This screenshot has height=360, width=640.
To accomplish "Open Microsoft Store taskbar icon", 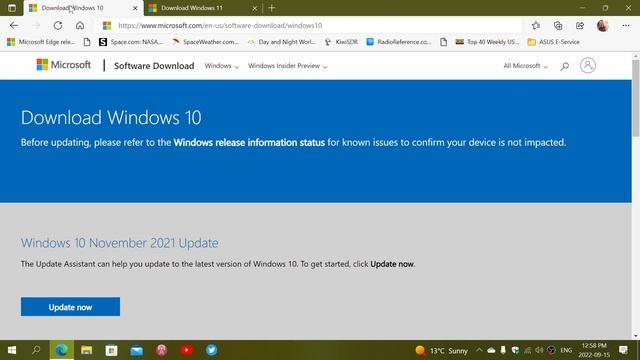I will point(111,350).
